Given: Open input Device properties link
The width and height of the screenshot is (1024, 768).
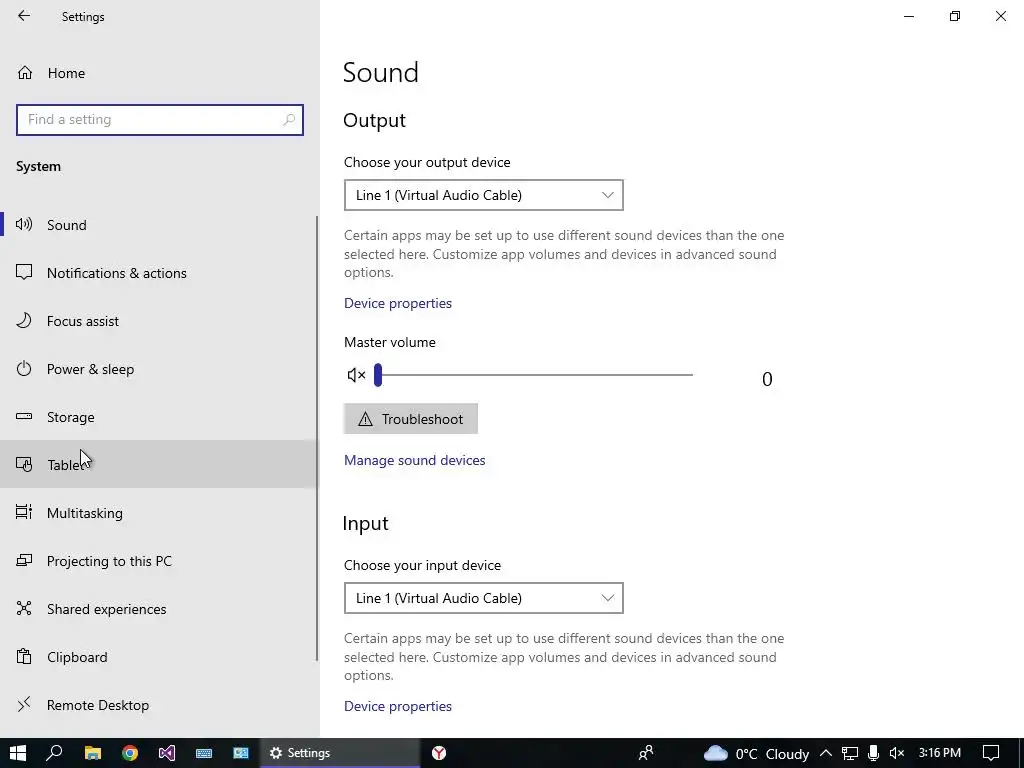Looking at the screenshot, I should (398, 706).
